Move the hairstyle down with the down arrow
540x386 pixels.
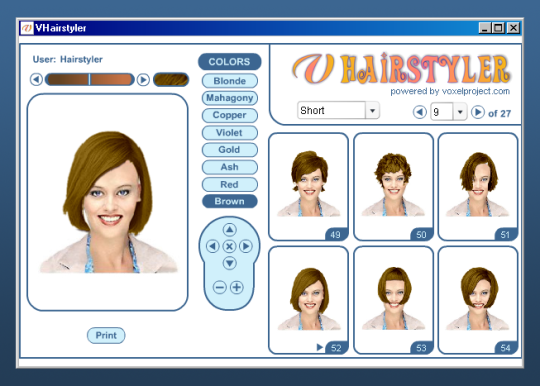click(229, 263)
